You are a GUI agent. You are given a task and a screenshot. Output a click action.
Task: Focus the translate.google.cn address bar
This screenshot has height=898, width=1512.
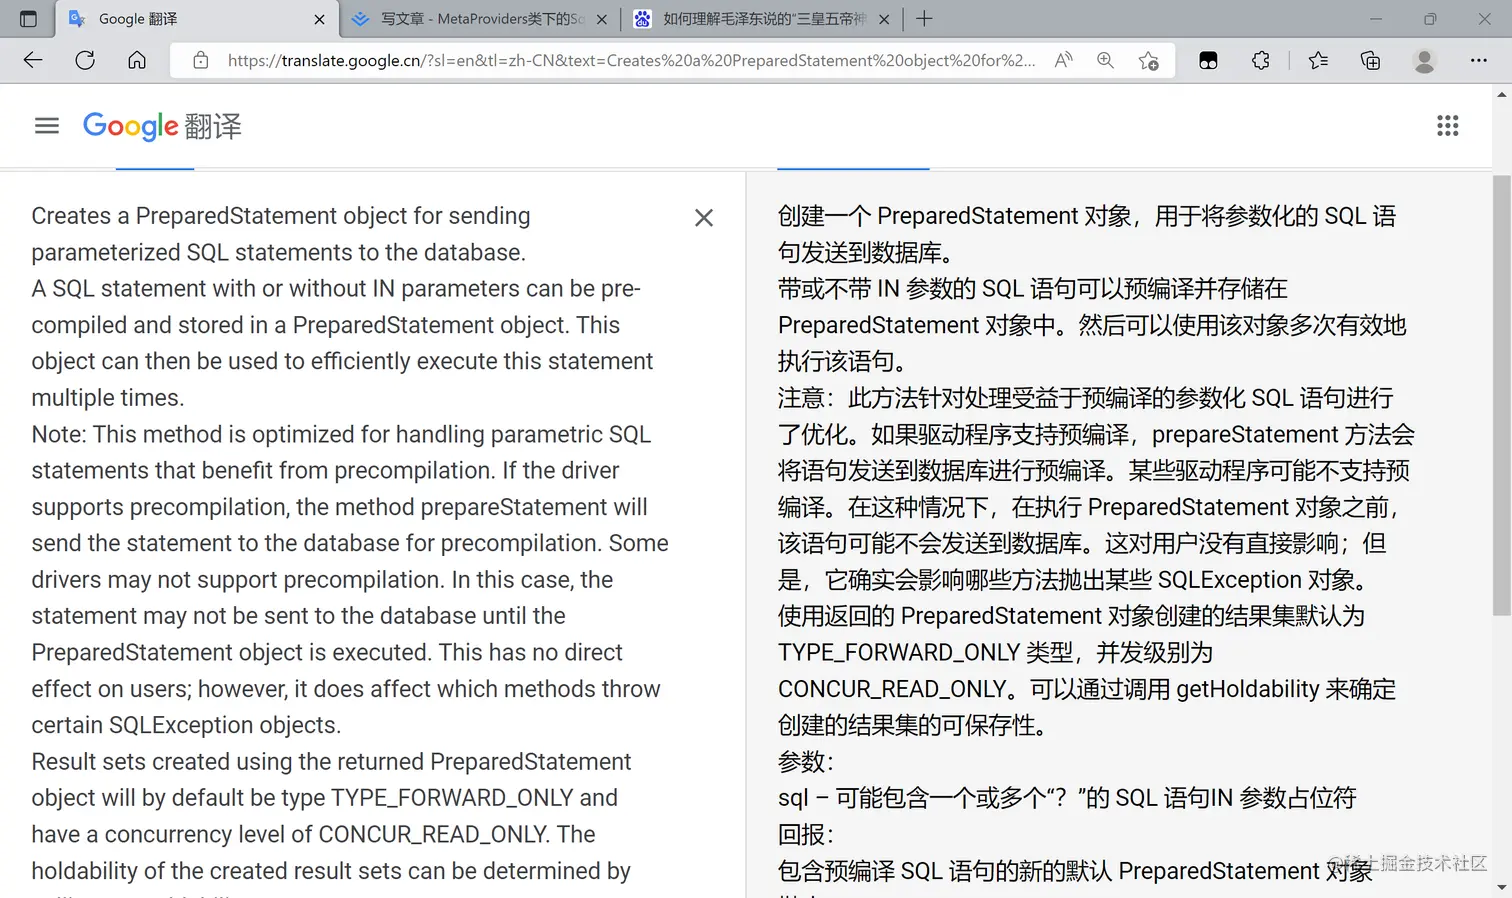coord(631,60)
